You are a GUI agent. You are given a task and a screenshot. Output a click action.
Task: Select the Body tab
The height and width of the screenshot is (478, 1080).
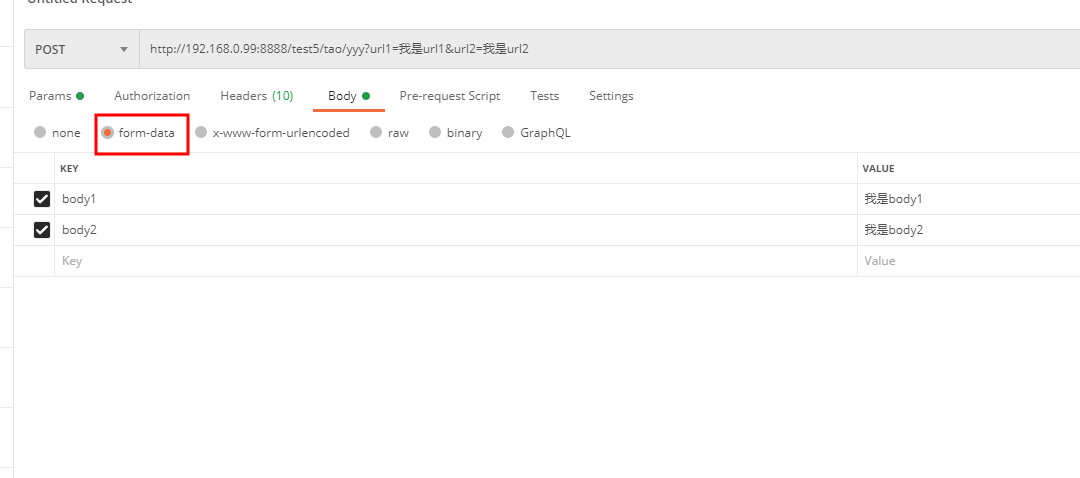pyautogui.click(x=349, y=96)
